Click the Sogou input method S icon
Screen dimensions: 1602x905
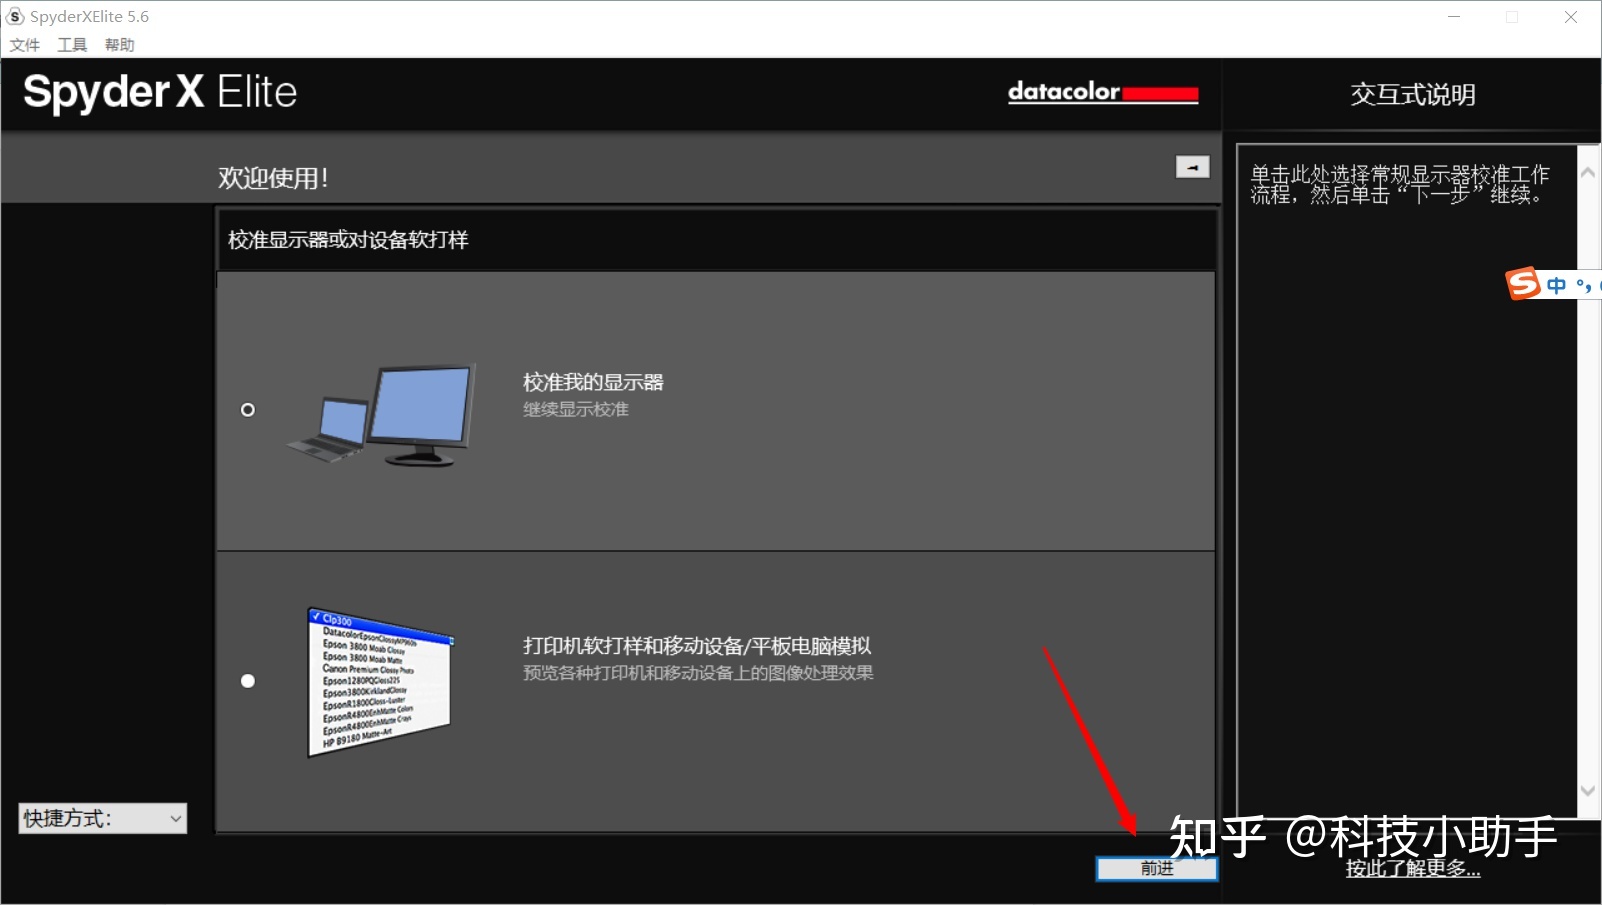(x=1523, y=284)
